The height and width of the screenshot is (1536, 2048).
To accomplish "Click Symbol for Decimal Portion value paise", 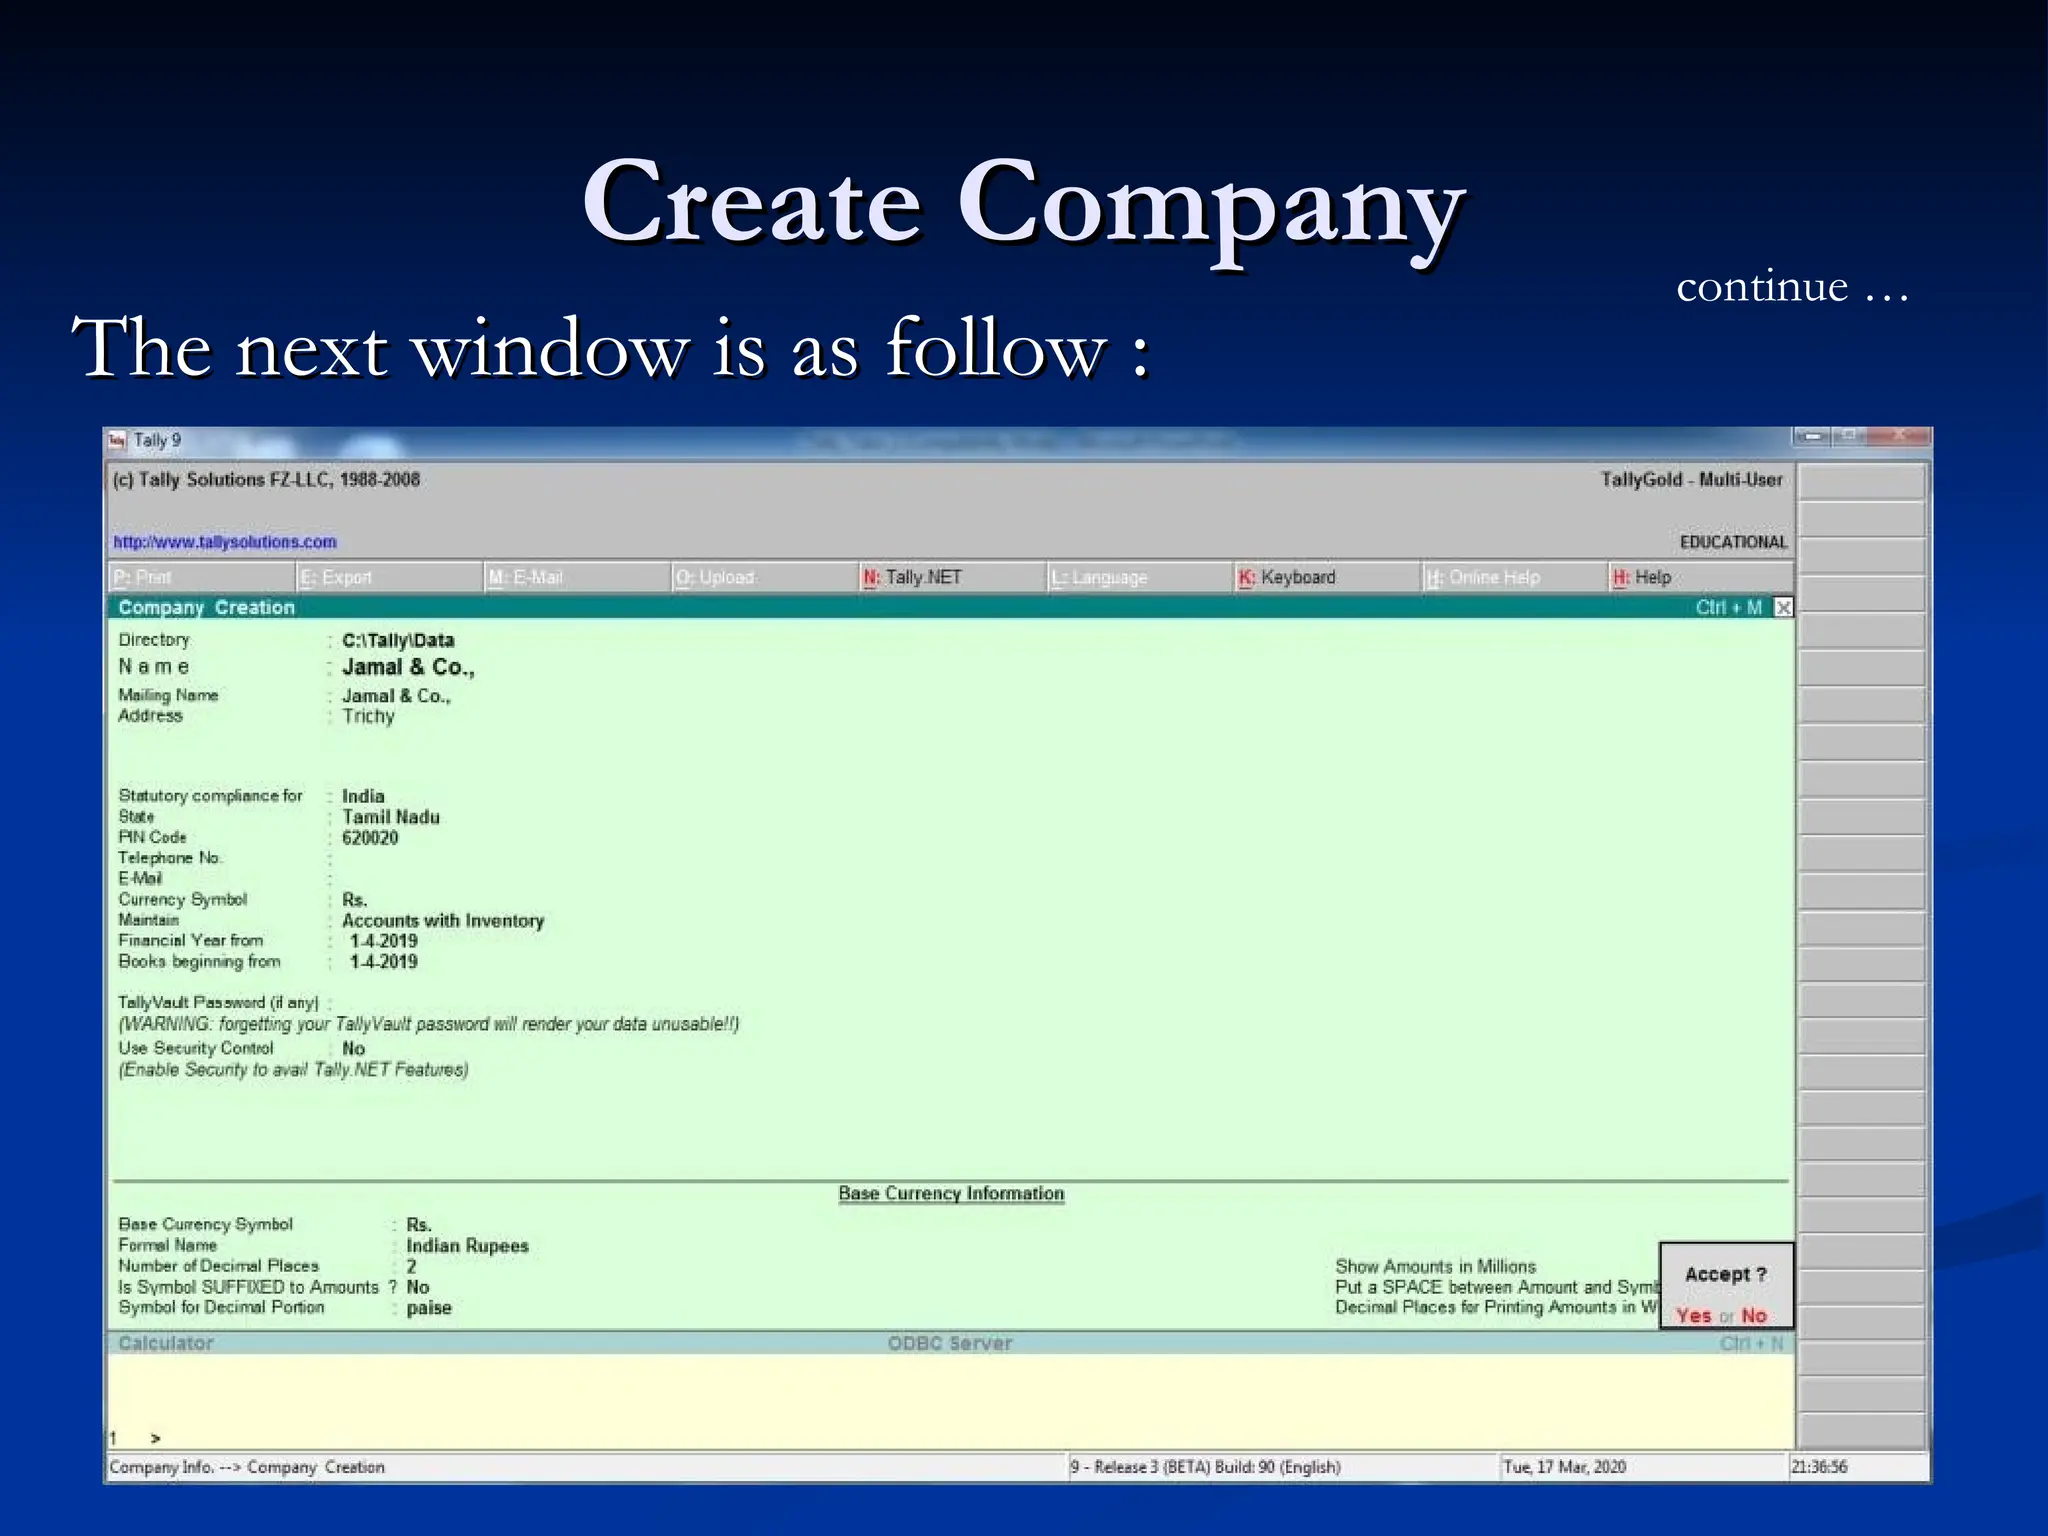I will (429, 1308).
